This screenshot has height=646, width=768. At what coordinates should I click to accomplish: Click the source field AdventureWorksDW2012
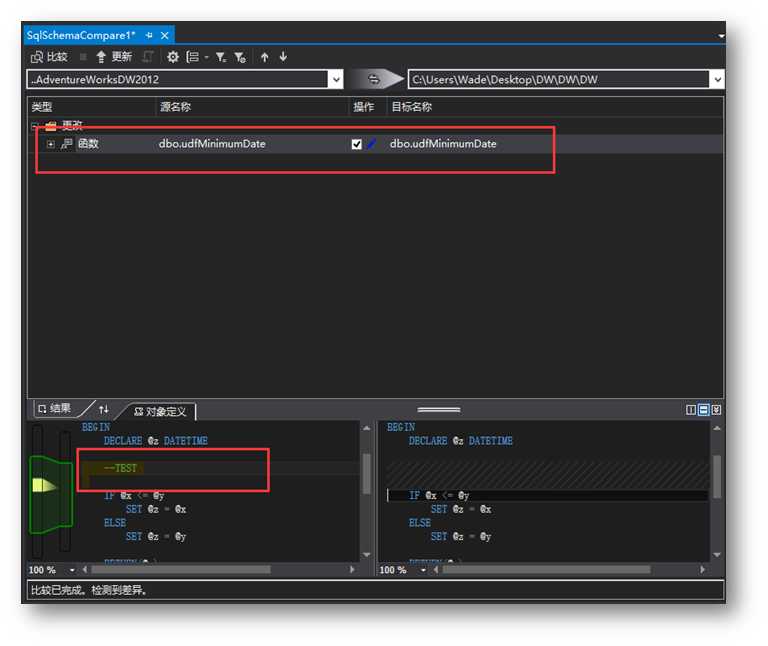point(177,79)
